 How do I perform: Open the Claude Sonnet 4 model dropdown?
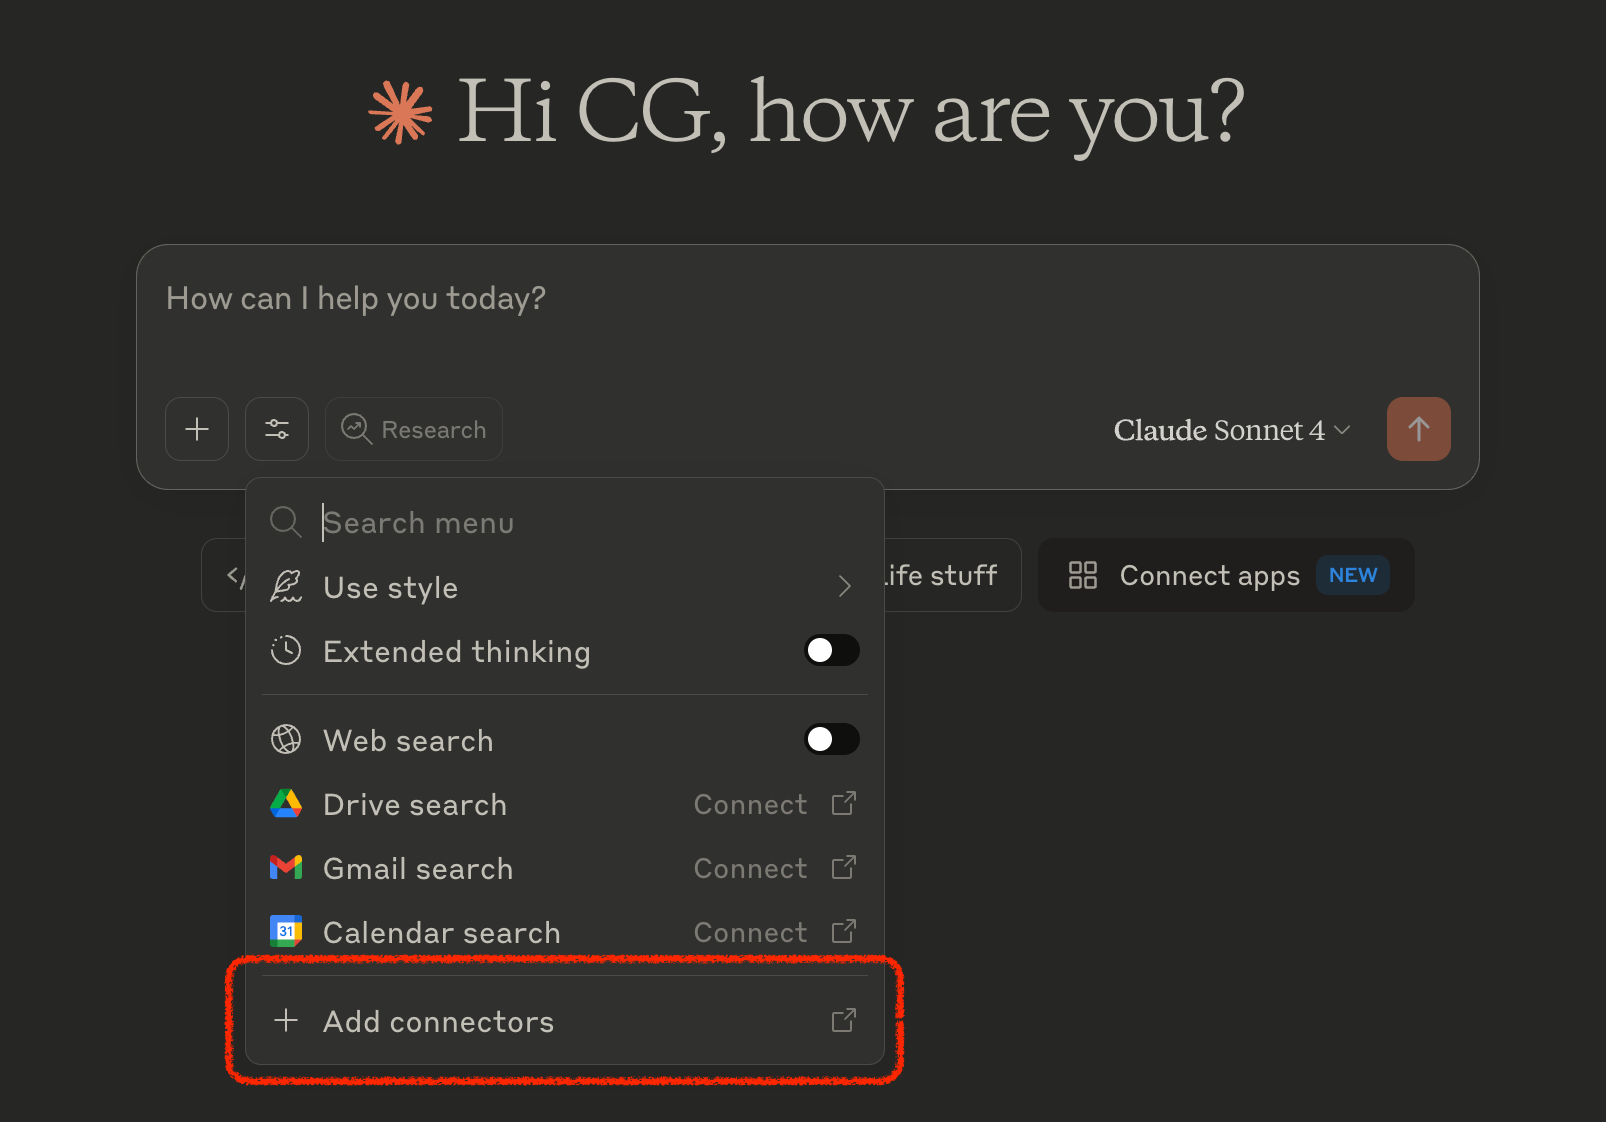(x=1232, y=430)
